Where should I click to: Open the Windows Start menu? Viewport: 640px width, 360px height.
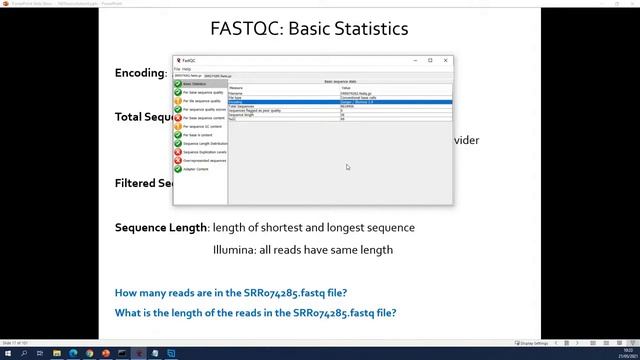click(x=8, y=353)
